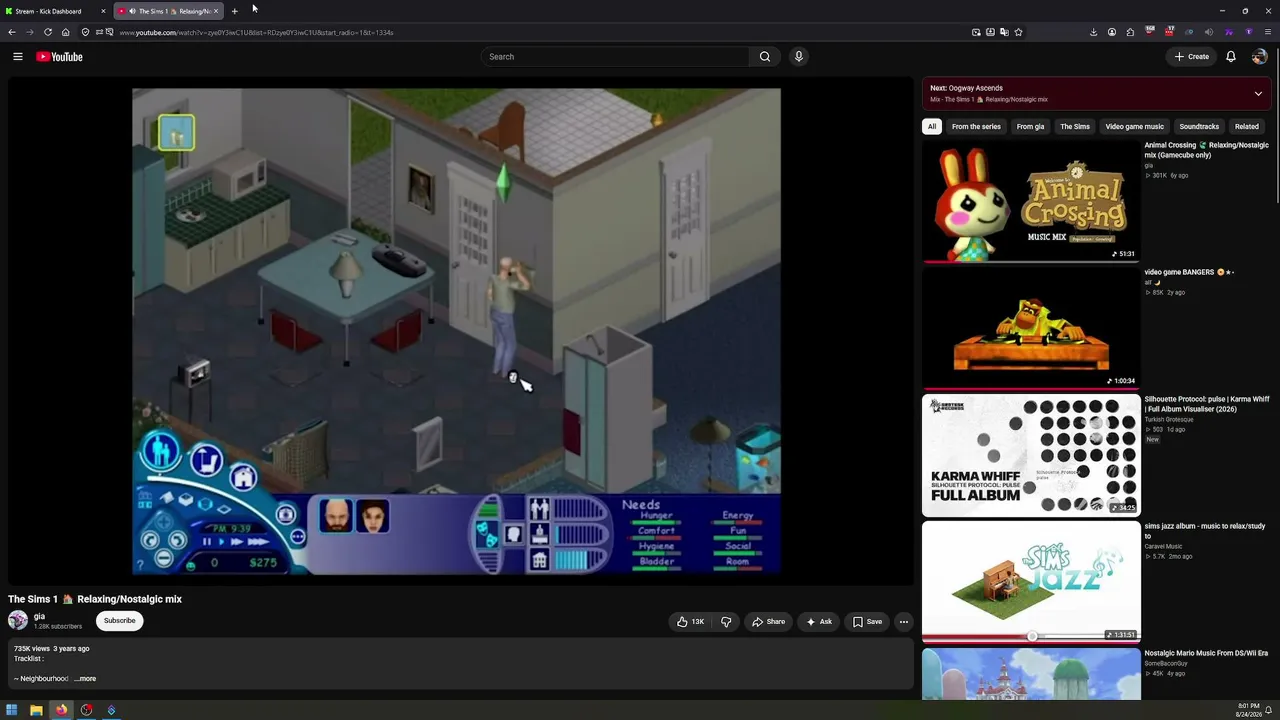Select the From the series chip
This screenshot has width=1280, height=720.
coord(976,127)
